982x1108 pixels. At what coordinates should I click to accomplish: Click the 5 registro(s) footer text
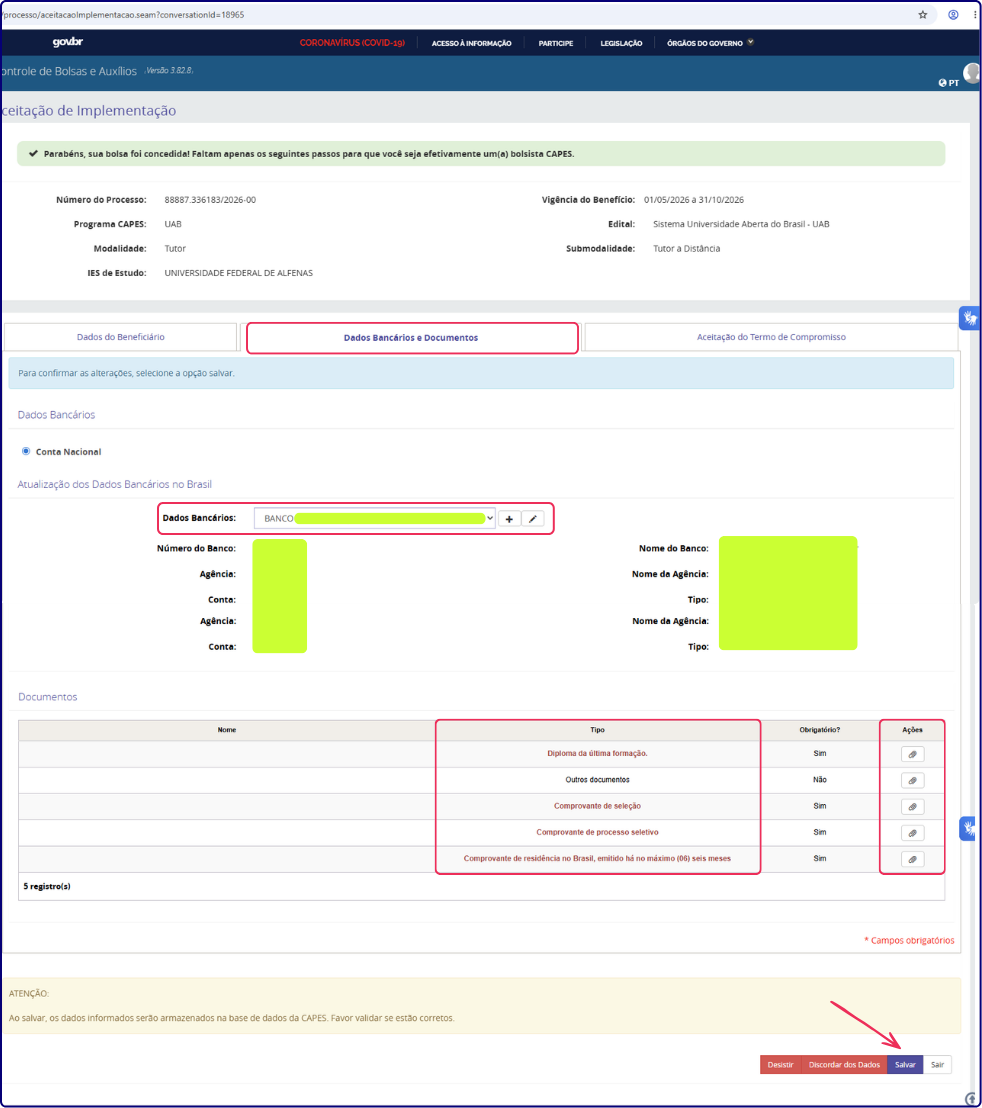(x=47, y=886)
